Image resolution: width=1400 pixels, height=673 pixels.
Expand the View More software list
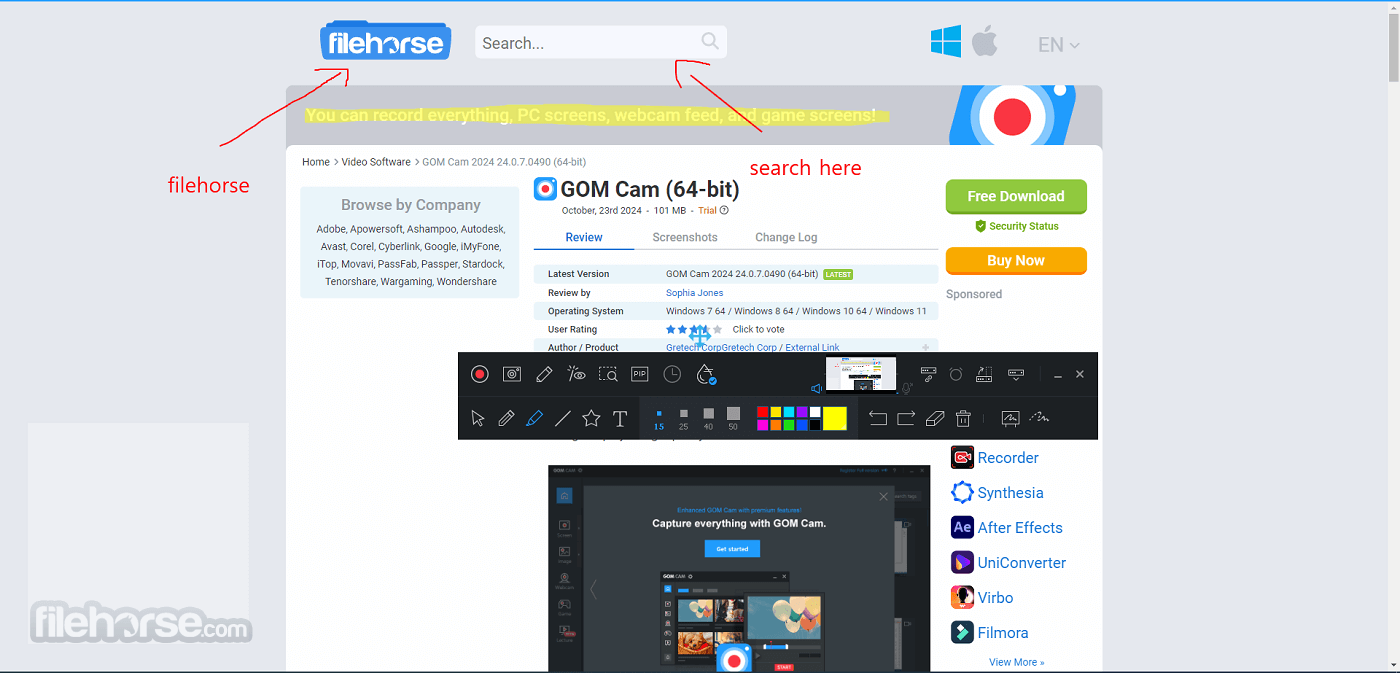(1016, 662)
